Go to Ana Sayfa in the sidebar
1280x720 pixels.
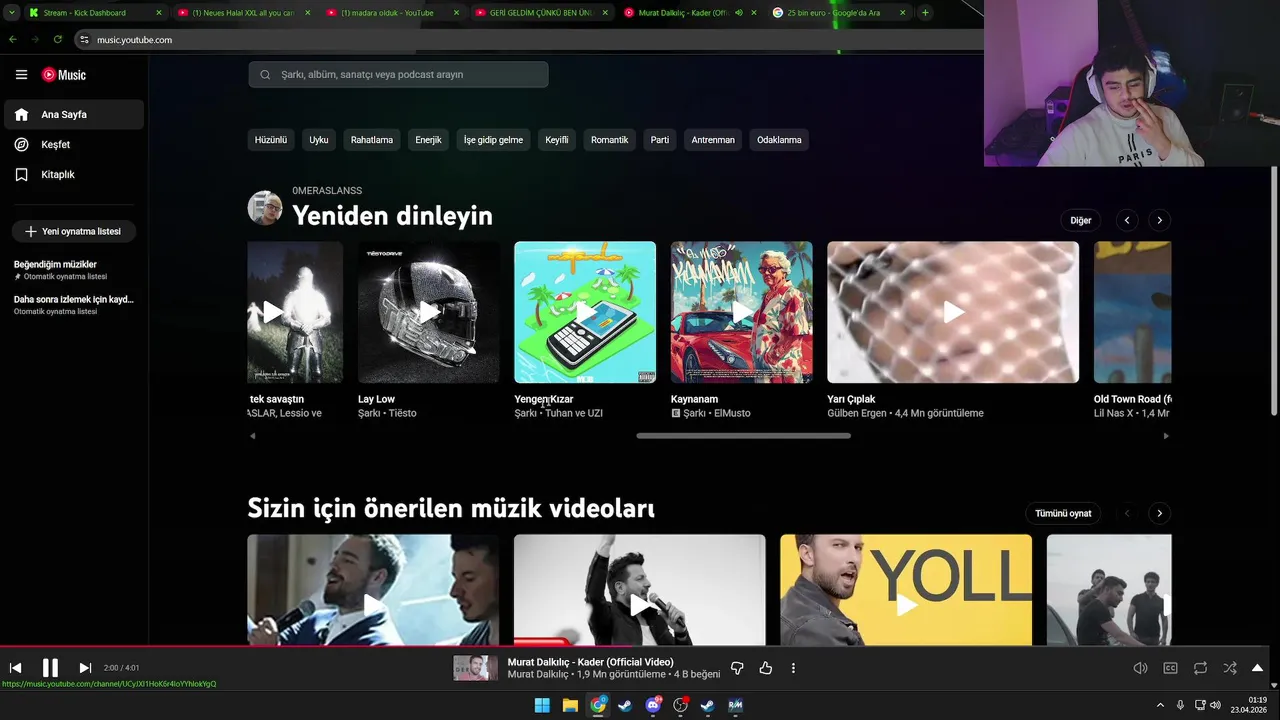pyautogui.click(x=74, y=115)
